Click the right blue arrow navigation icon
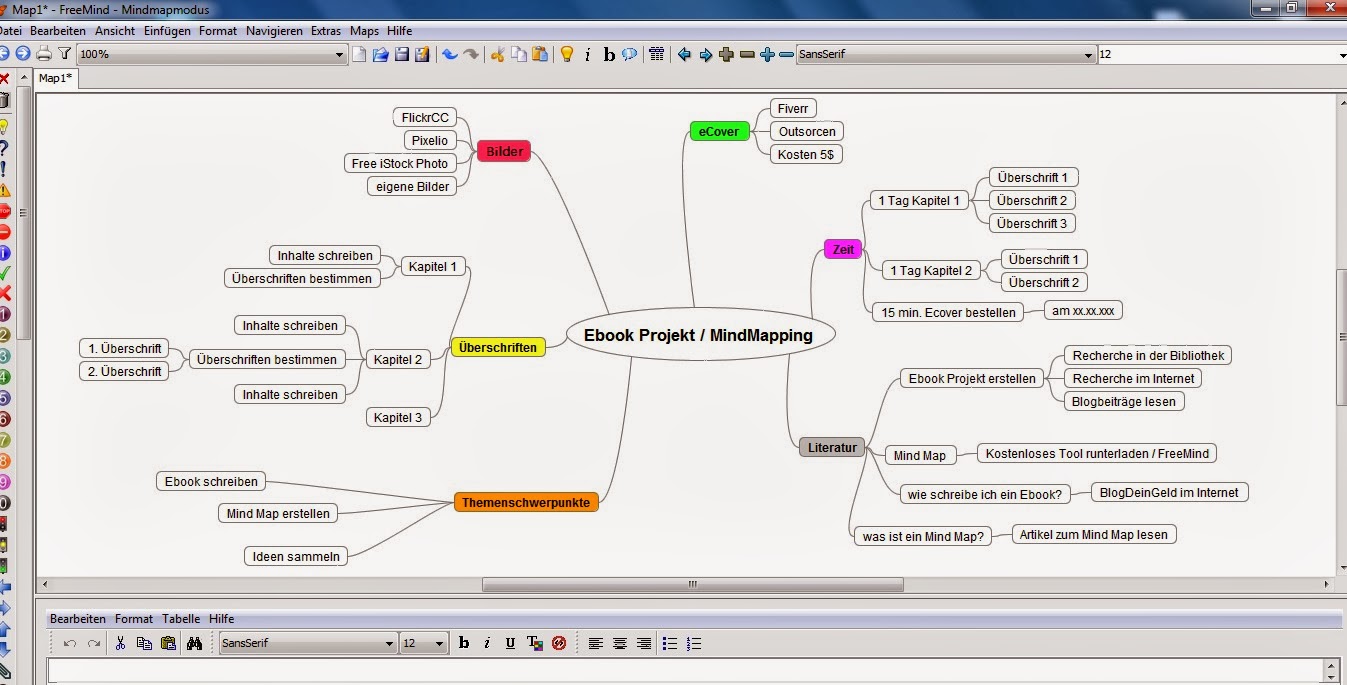 click(705, 54)
